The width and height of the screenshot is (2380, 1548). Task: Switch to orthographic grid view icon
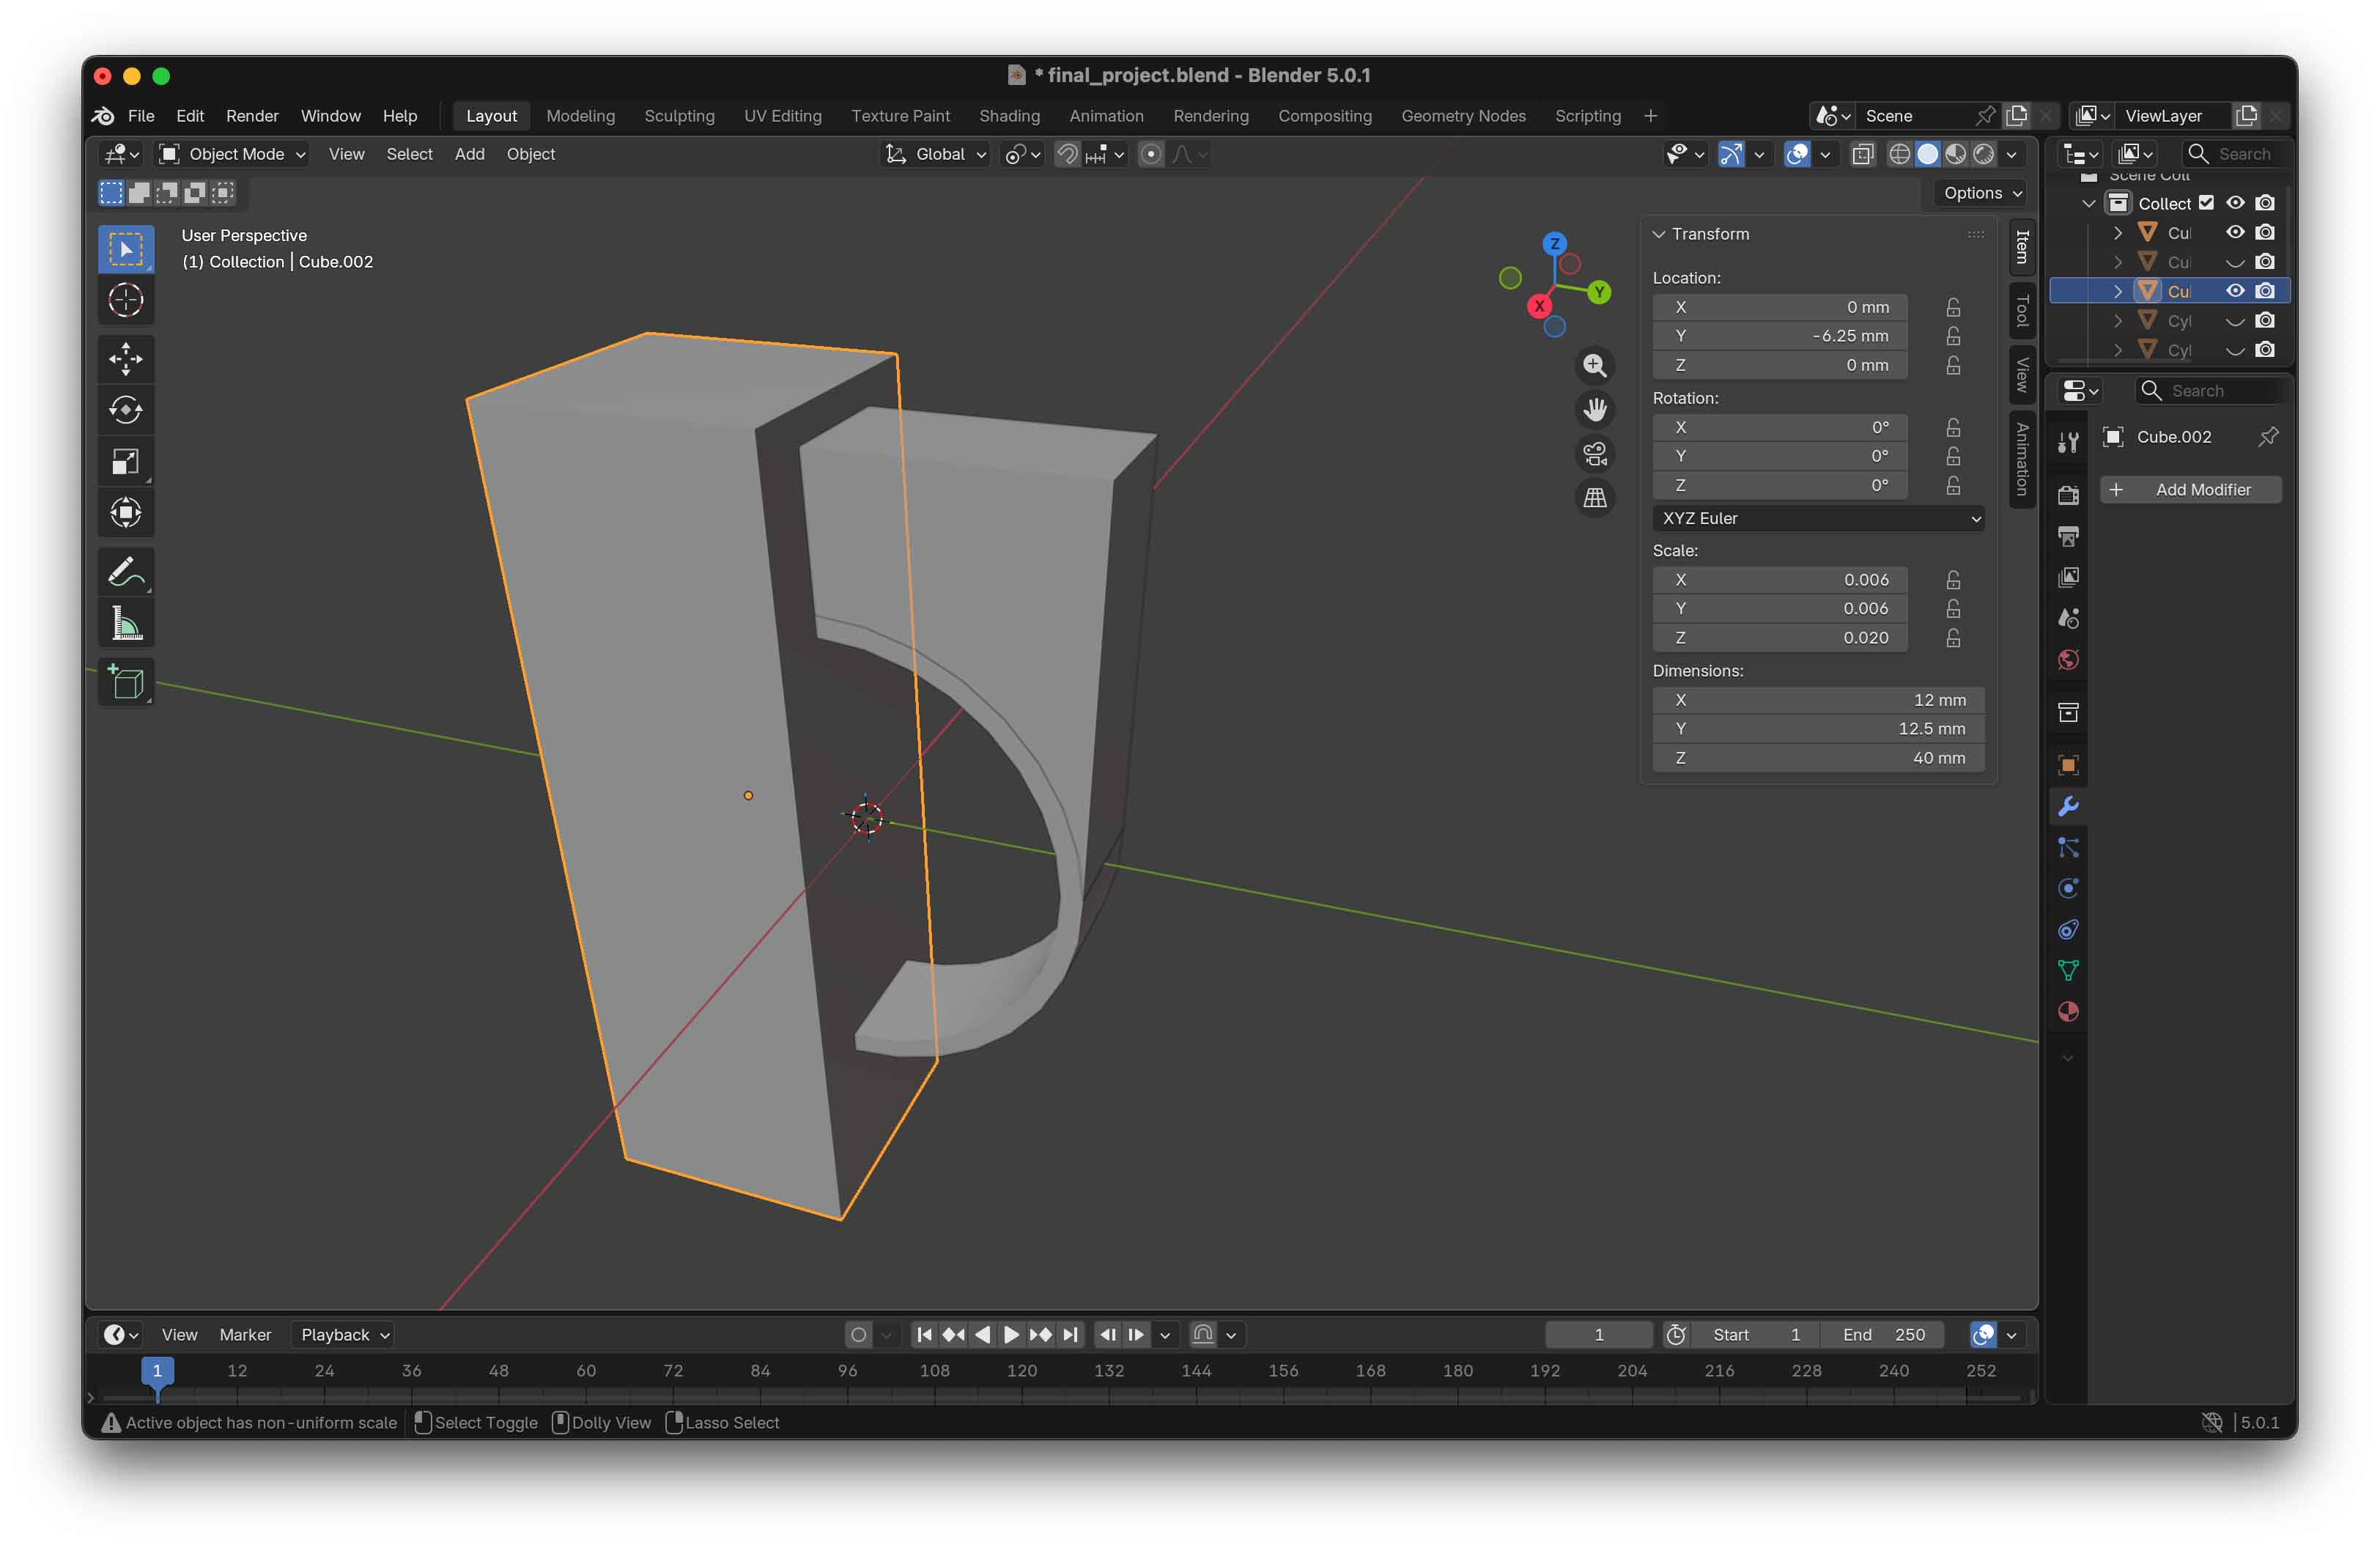tap(1595, 497)
